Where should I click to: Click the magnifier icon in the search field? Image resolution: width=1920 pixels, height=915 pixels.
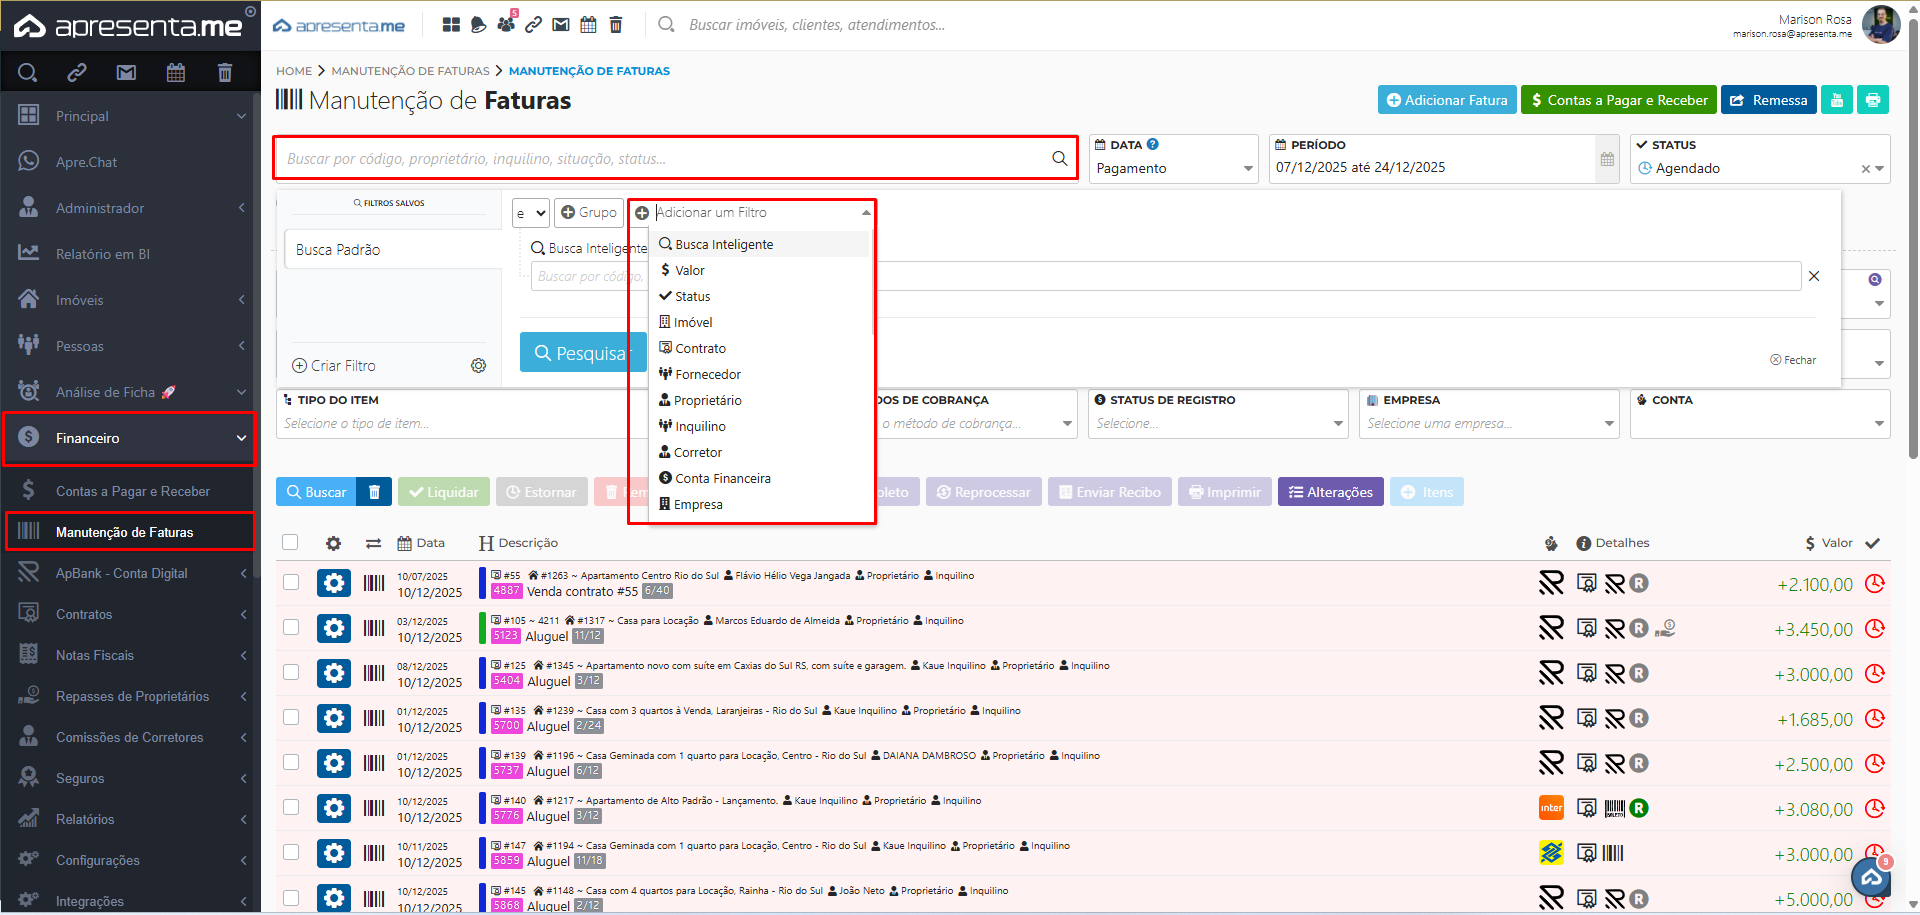pyautogui.click(x=1059, y=158)
